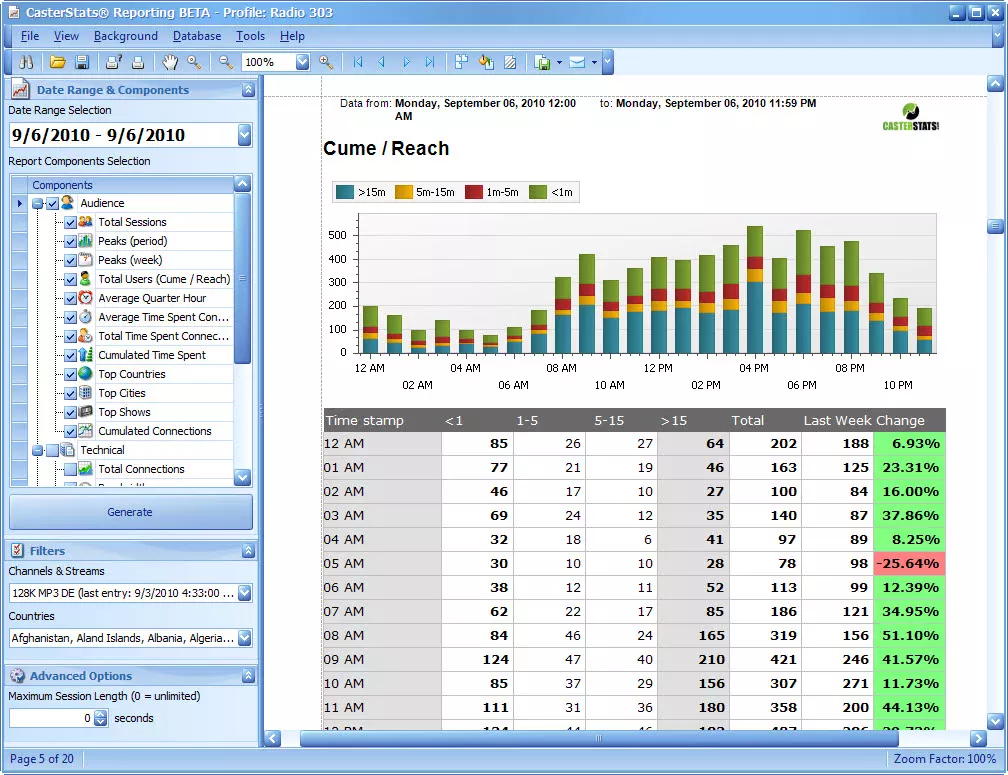Image resolution: width=1008 pixels, height=775 pixels.
Task: Open the Database menu
Action: click(x=197, y=36)
